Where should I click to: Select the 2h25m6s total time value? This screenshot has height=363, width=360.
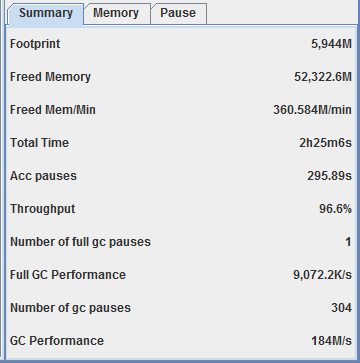click(325, 143)
